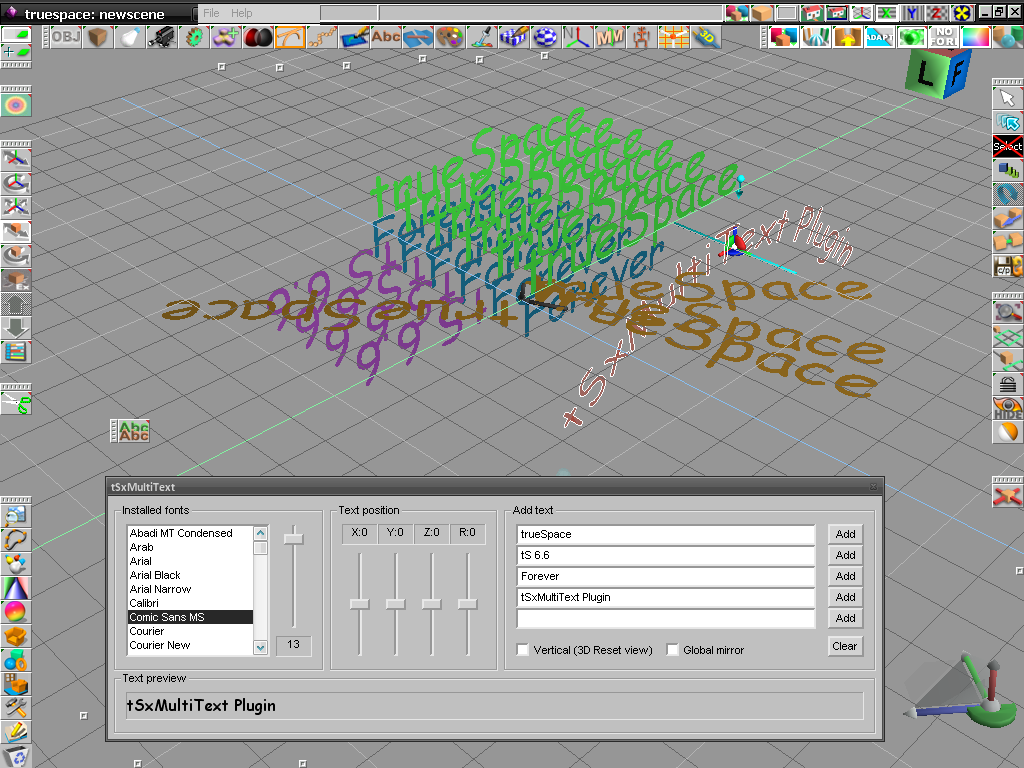1024x768 pixels.
Task: Click the blue checkered sphere icon
Action: pos(545,37)
